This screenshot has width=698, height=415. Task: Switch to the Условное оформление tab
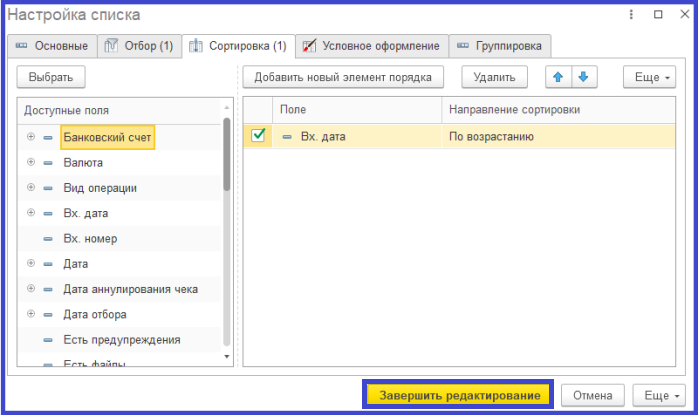point(379,46)
